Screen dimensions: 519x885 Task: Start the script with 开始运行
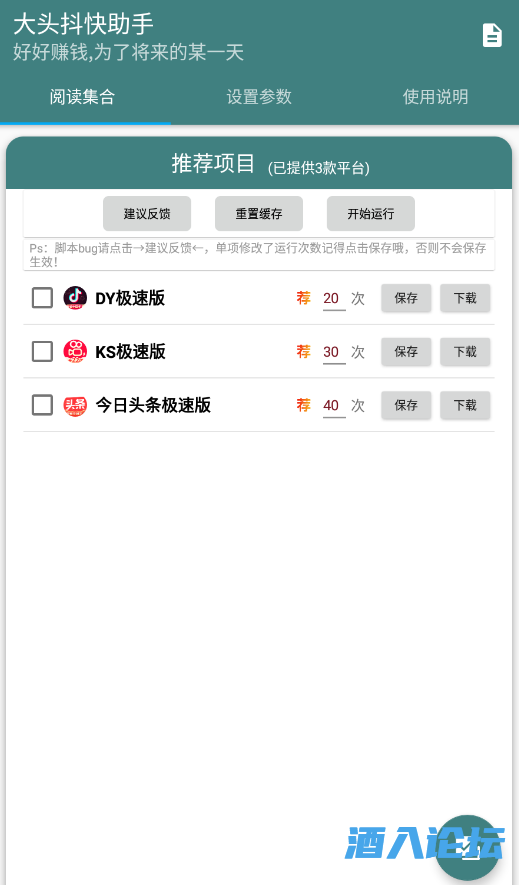click(x=371, y=214)
